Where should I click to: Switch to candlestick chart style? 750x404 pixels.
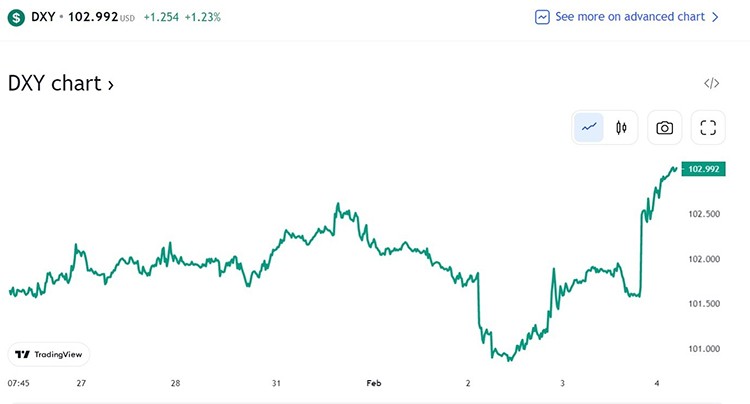point(621,127)
